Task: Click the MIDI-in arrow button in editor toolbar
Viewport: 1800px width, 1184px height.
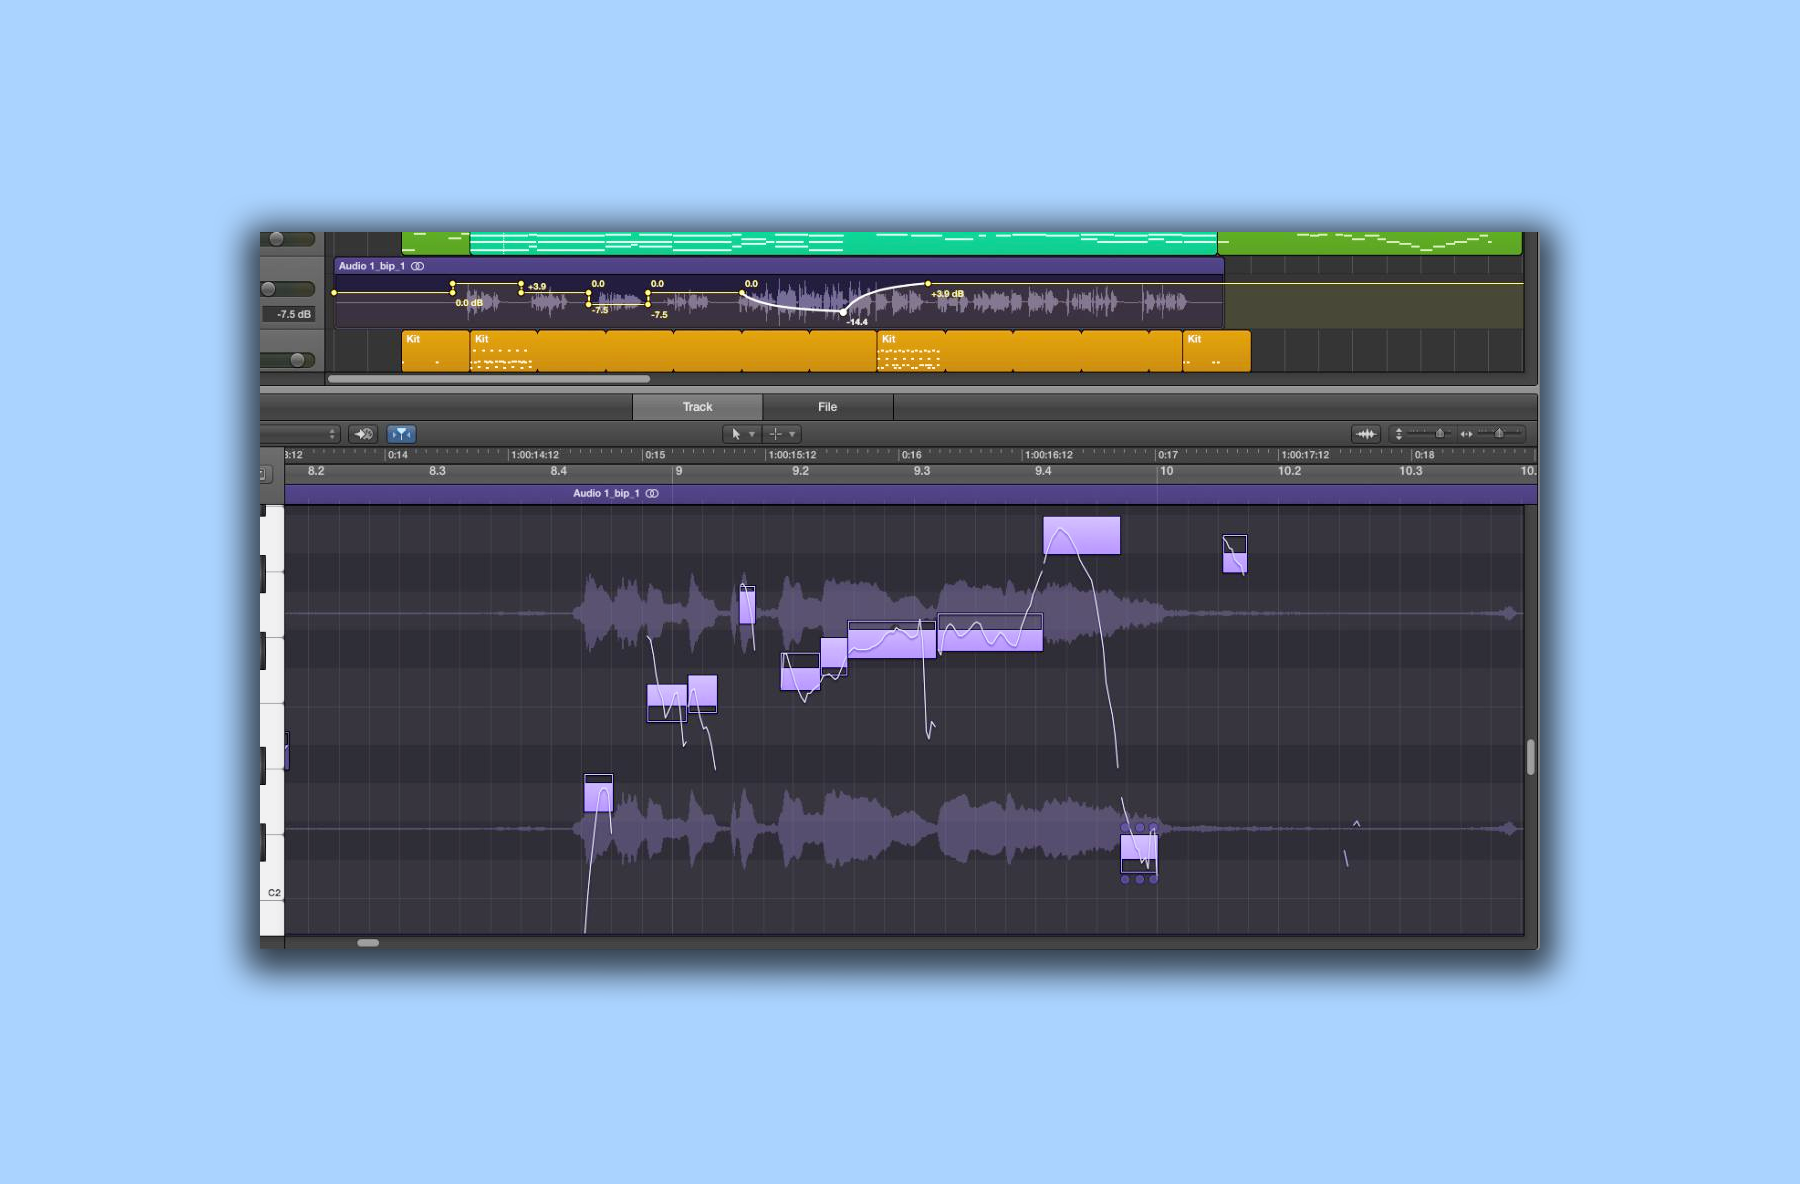Action: tap(363, 434)
